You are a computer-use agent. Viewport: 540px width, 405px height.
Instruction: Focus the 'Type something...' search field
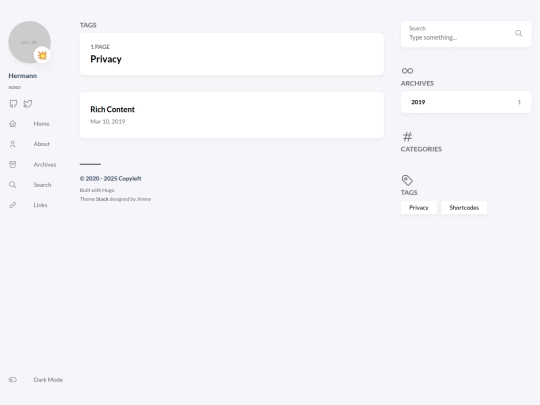(x=460, y=38)
